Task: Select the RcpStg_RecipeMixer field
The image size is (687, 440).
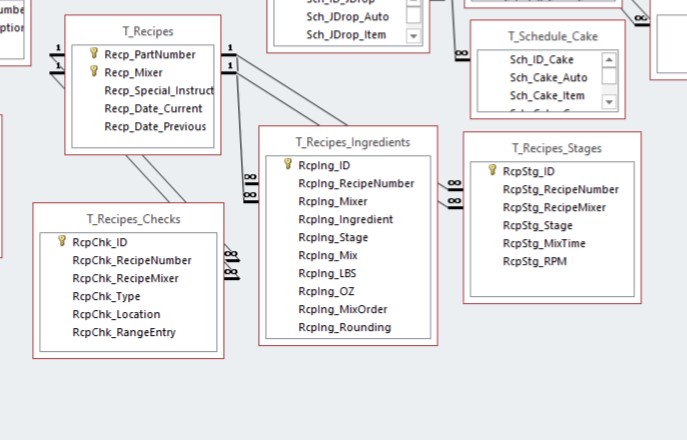Action: coord(554,208)
